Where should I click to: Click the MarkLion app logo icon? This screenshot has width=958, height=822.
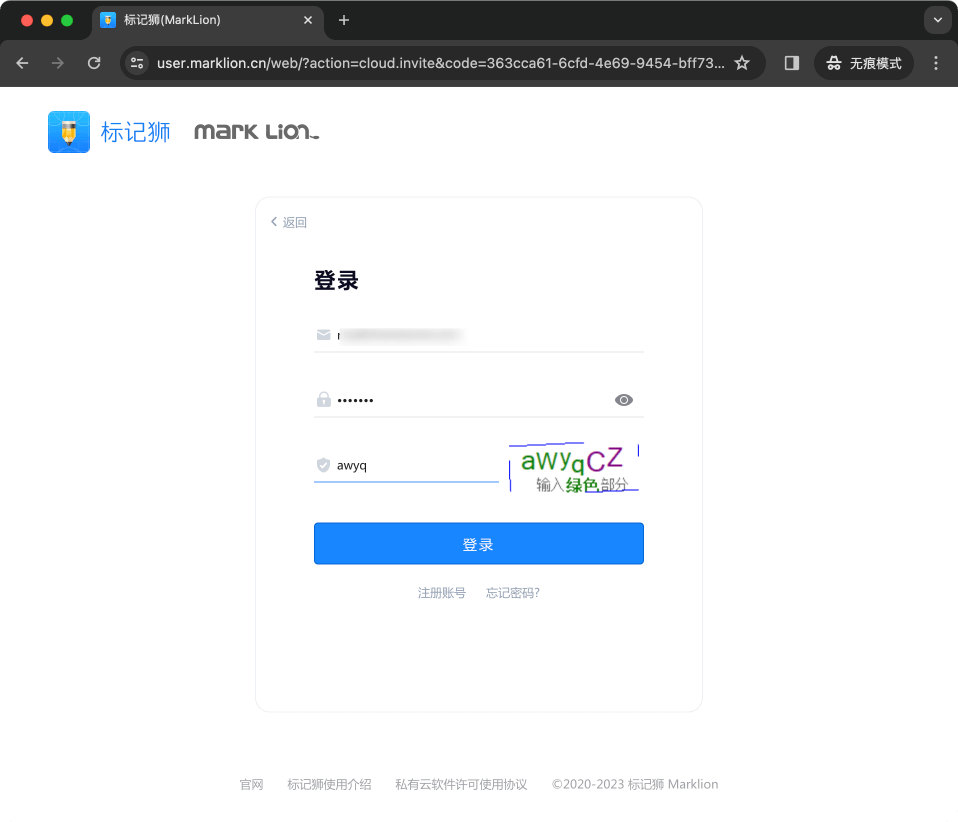[68, 131]
